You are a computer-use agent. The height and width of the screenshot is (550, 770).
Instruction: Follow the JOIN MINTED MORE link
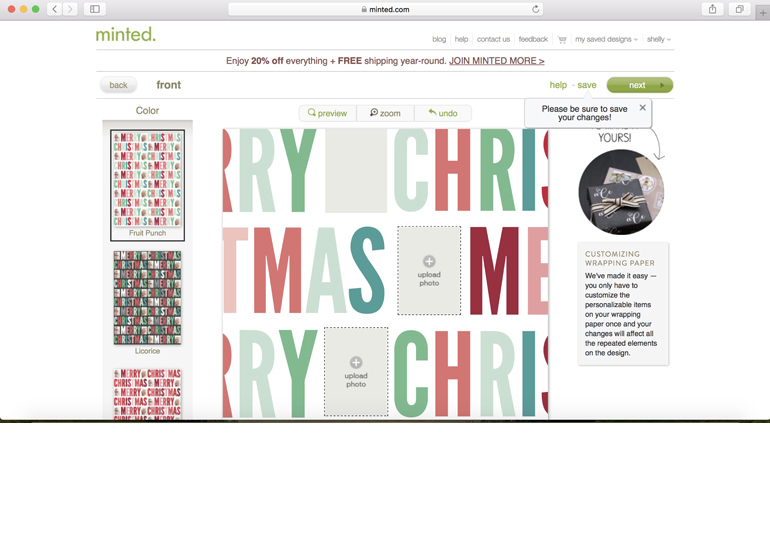496,61
